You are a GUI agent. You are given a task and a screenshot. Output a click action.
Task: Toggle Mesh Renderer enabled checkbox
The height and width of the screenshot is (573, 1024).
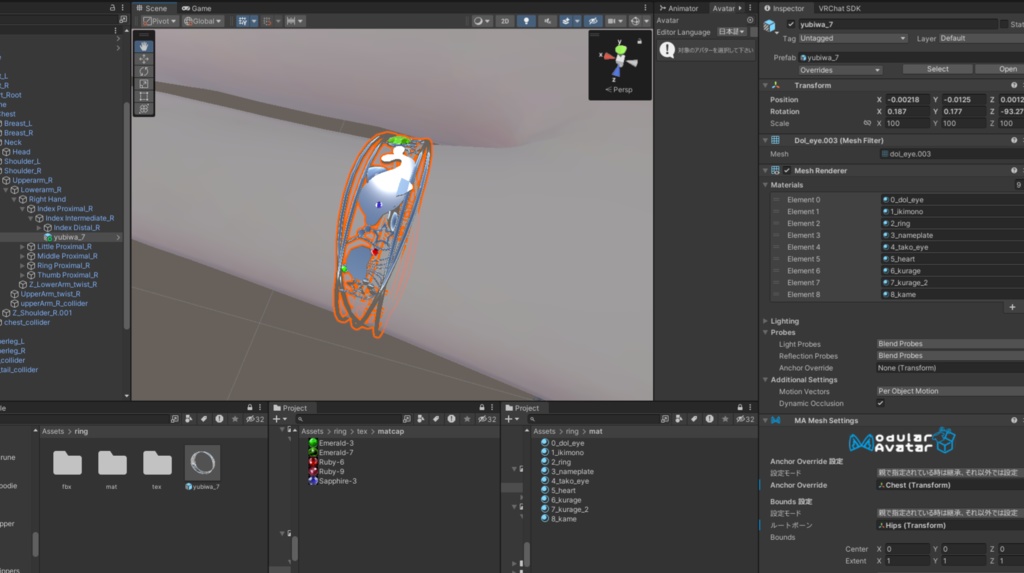click(x=787, y=171)
